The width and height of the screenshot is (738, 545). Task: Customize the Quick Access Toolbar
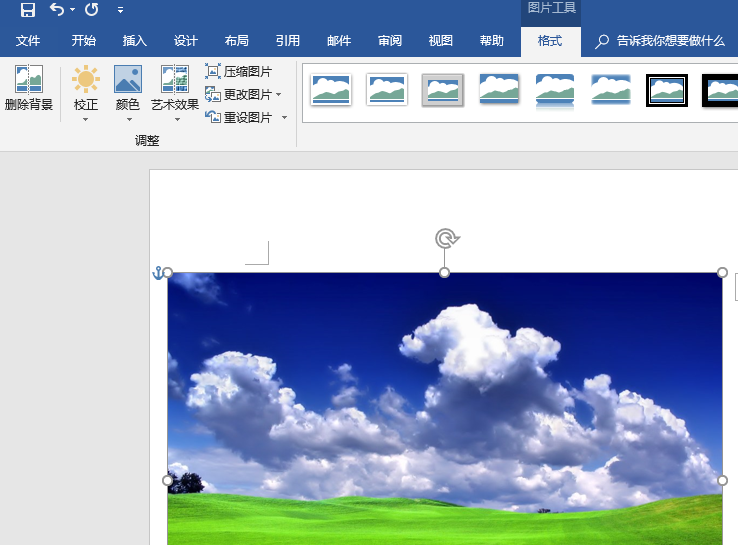[120, 9]
